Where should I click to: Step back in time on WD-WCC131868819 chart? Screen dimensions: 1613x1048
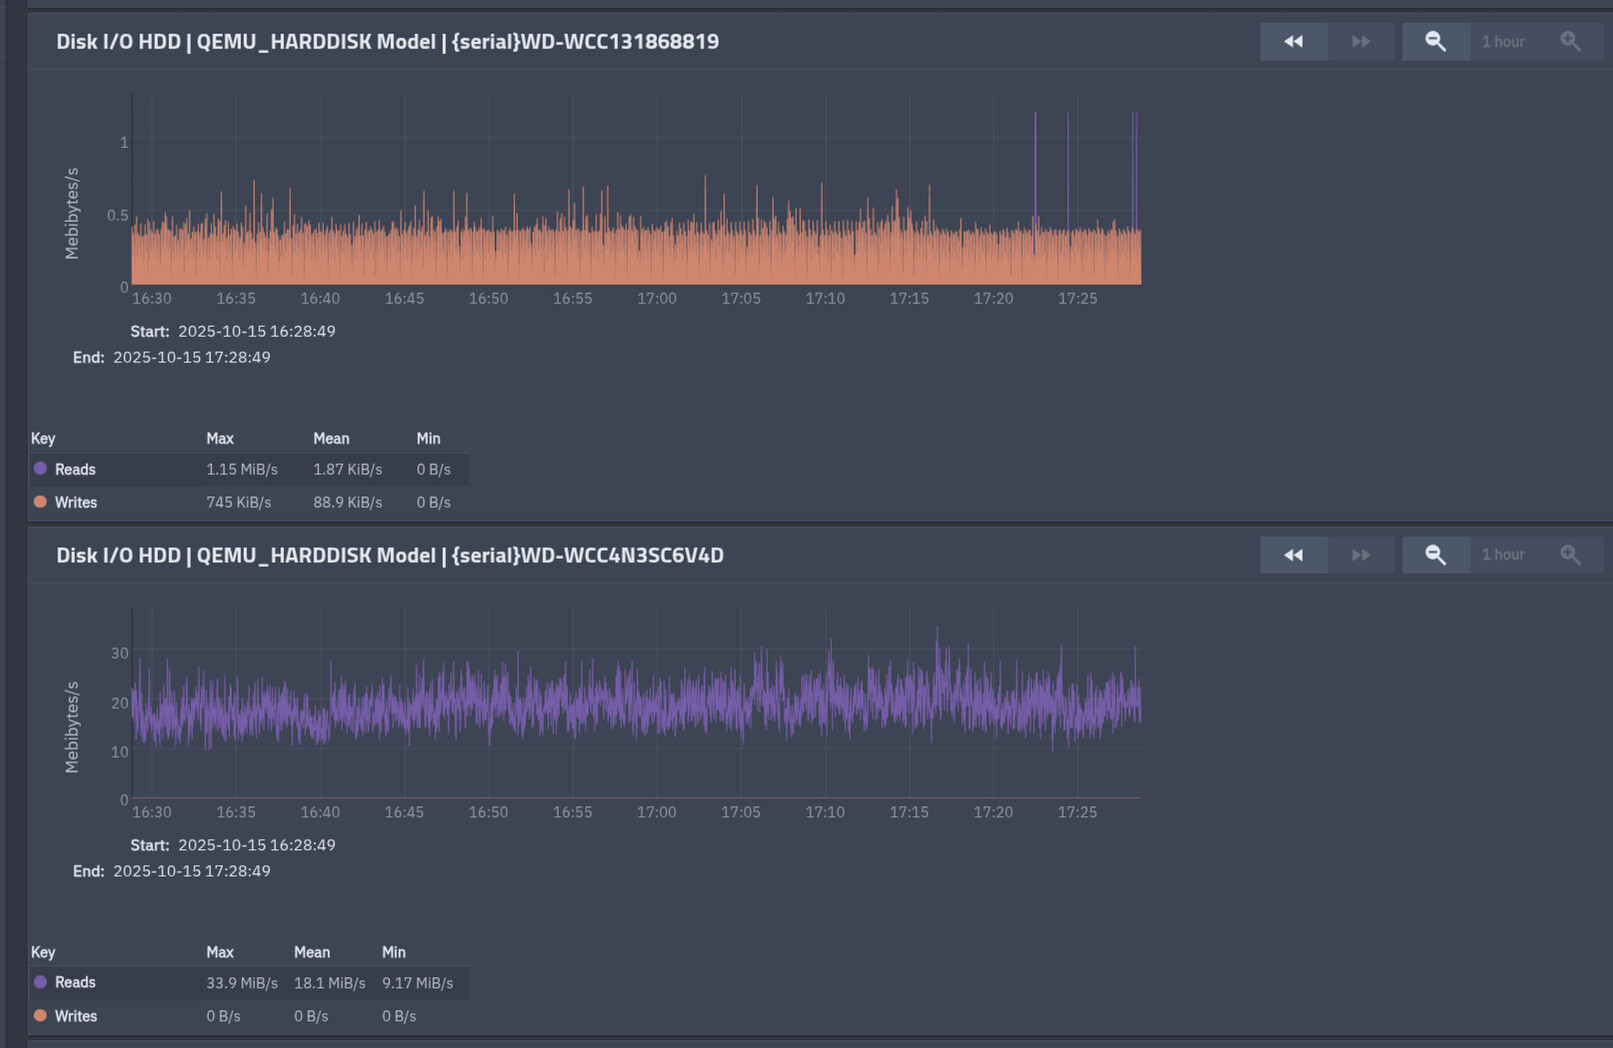(x=1293, y=41)
